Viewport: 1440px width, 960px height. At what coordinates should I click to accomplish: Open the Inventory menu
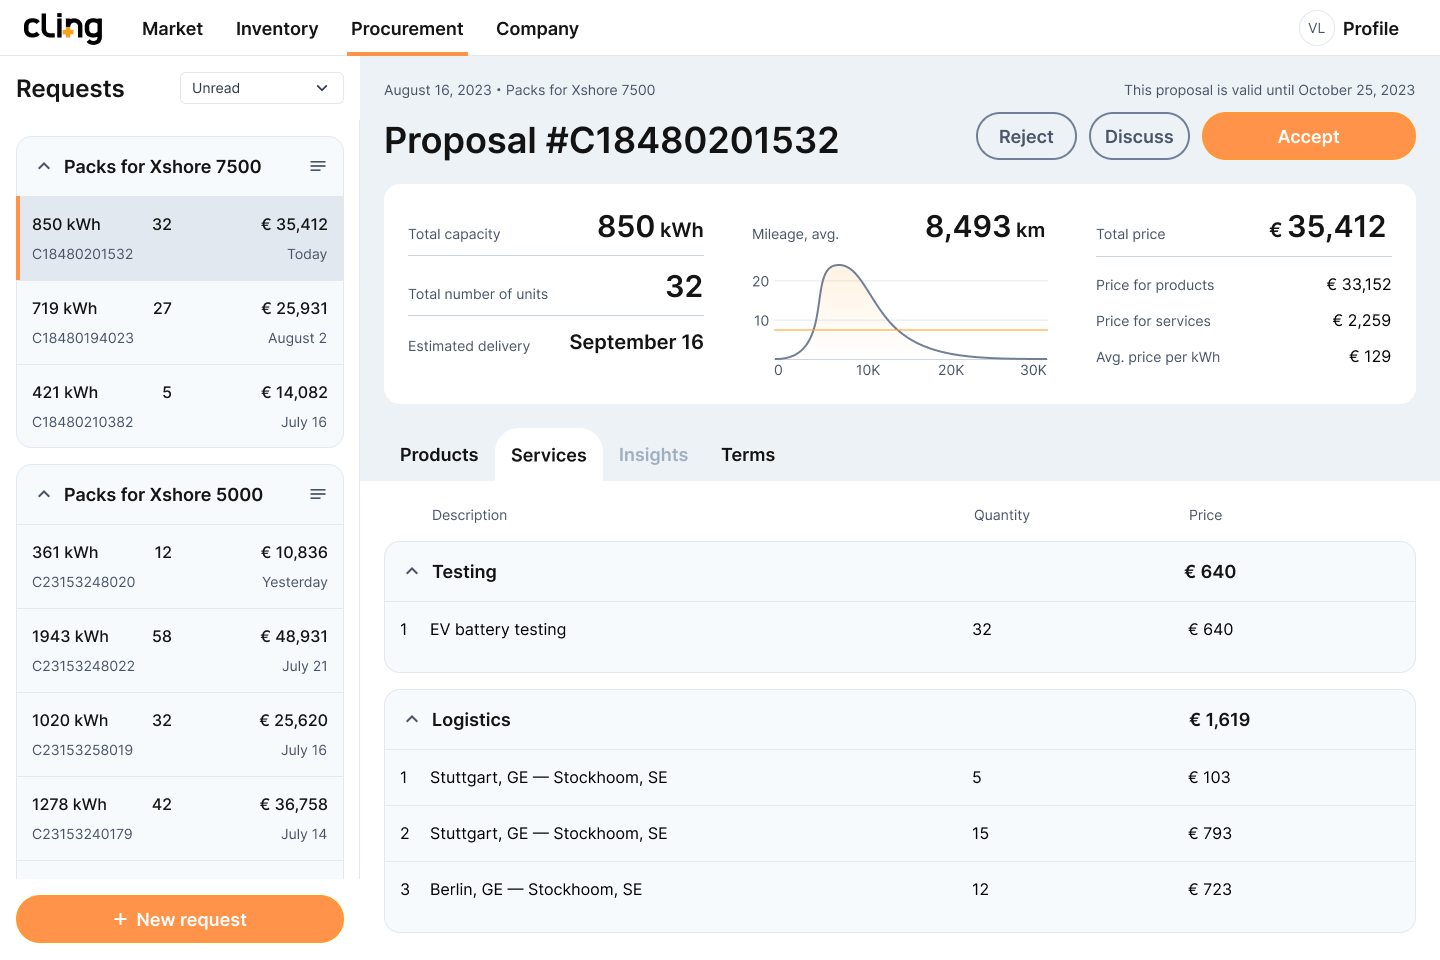click(x=277, y=28)
